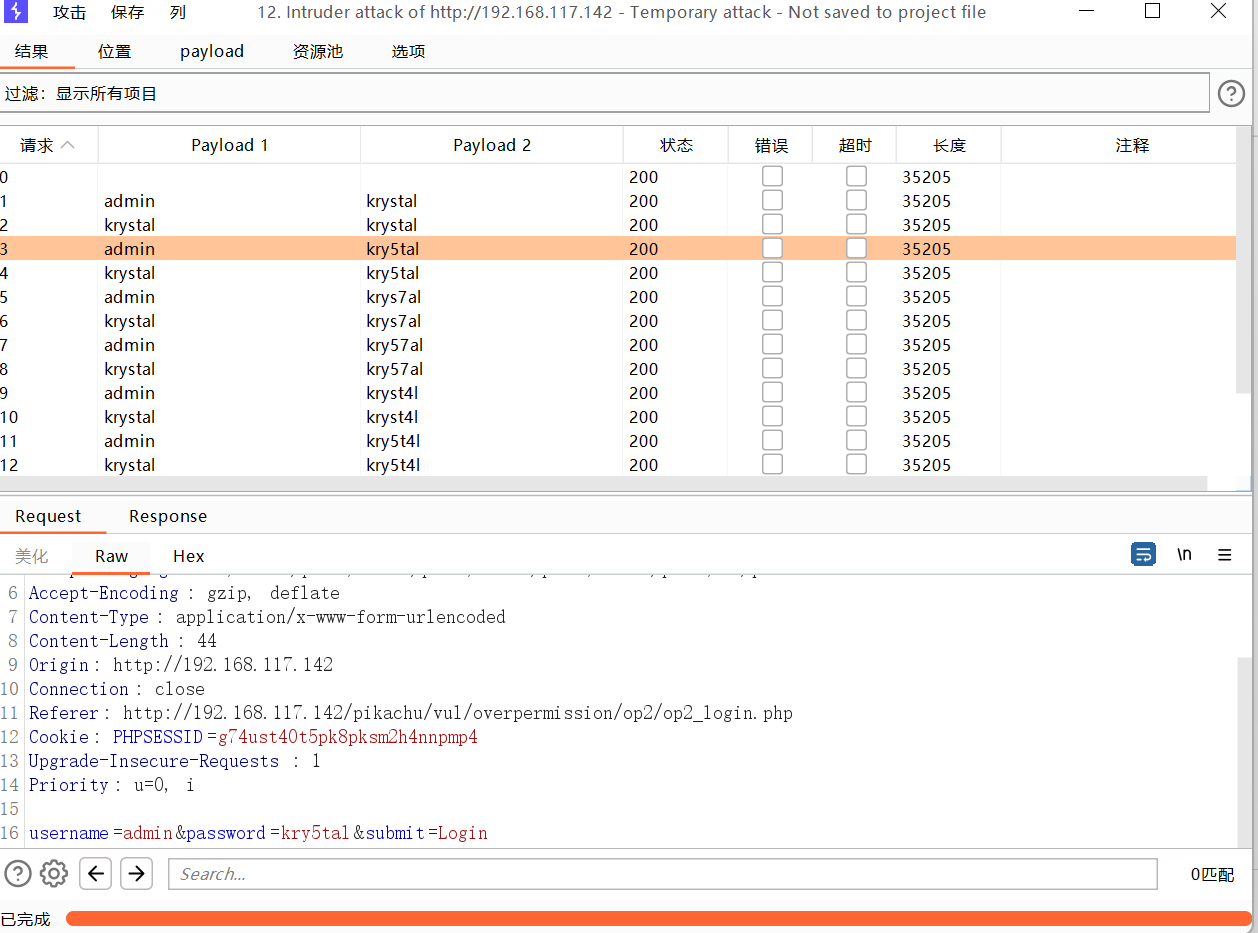Open the message editor hamburger menu

[1225, 555]
